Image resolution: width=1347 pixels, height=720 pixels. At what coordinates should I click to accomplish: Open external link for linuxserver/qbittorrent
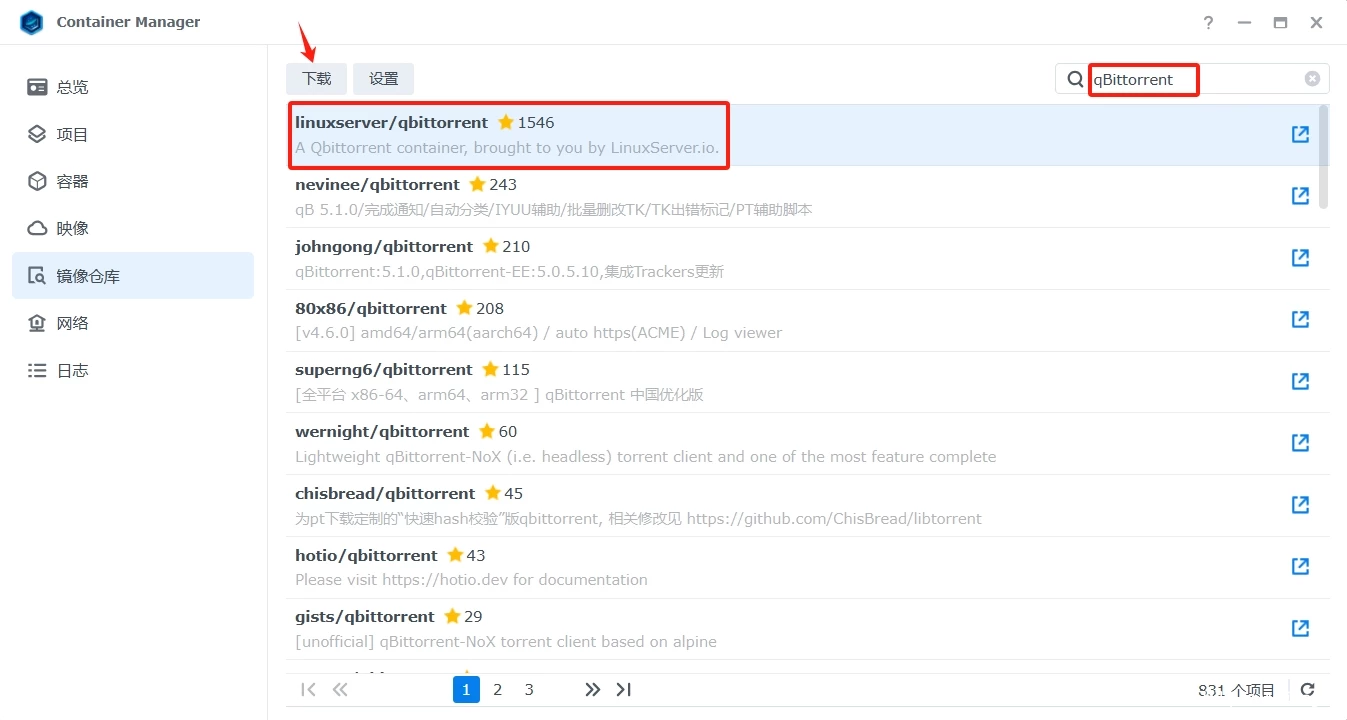1300,134
